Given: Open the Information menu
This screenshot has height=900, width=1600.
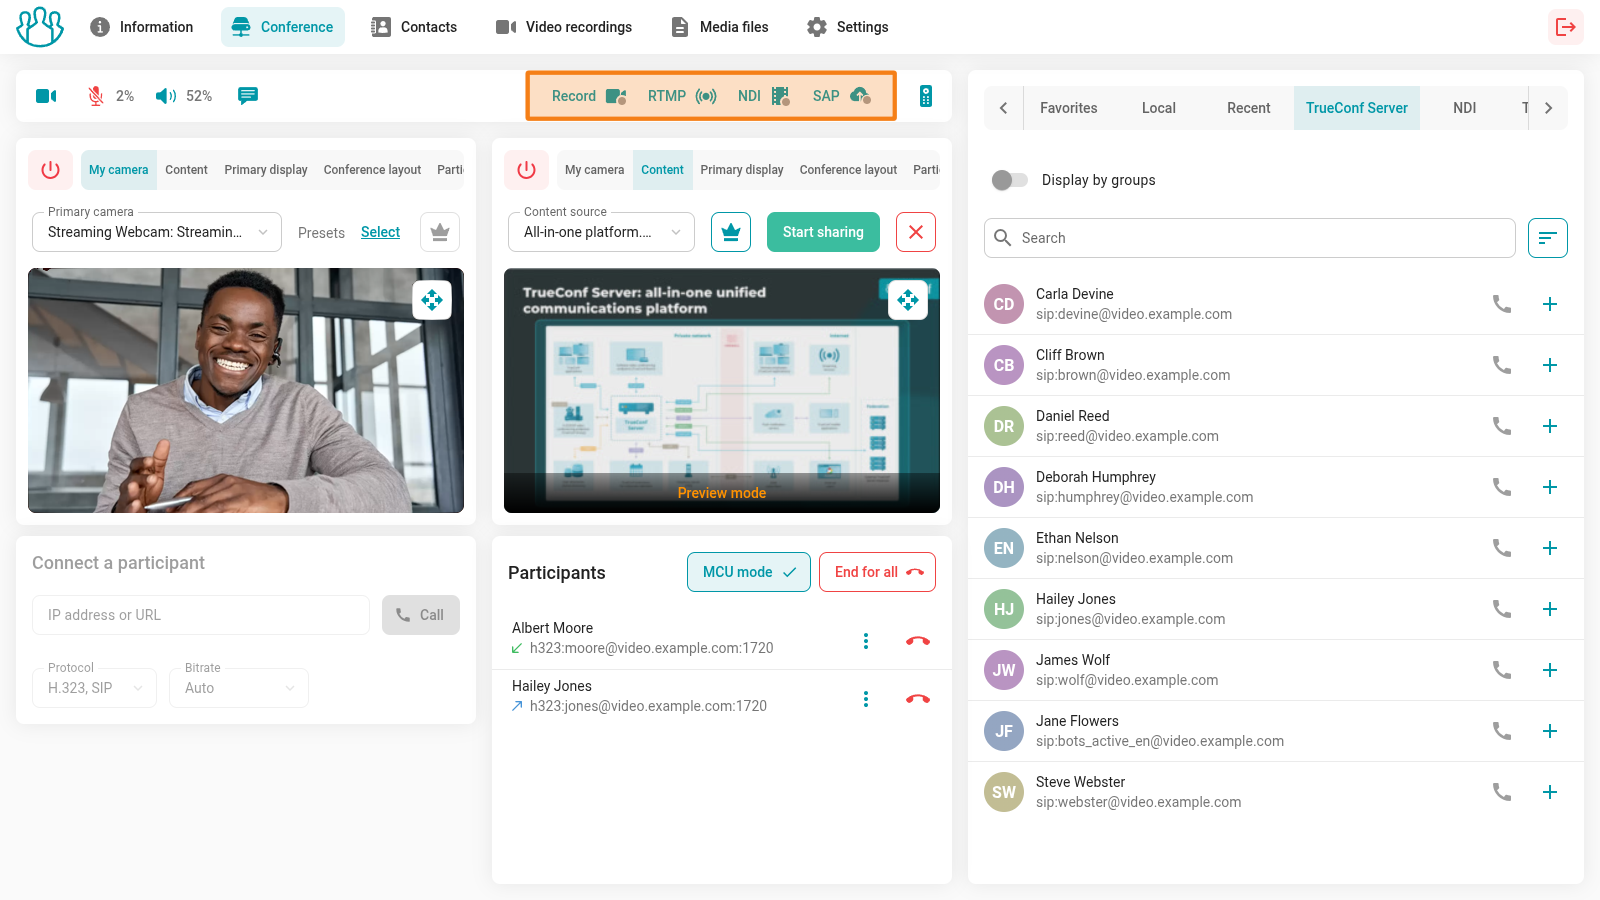Looking at the screenshot, I should point(141,27).
